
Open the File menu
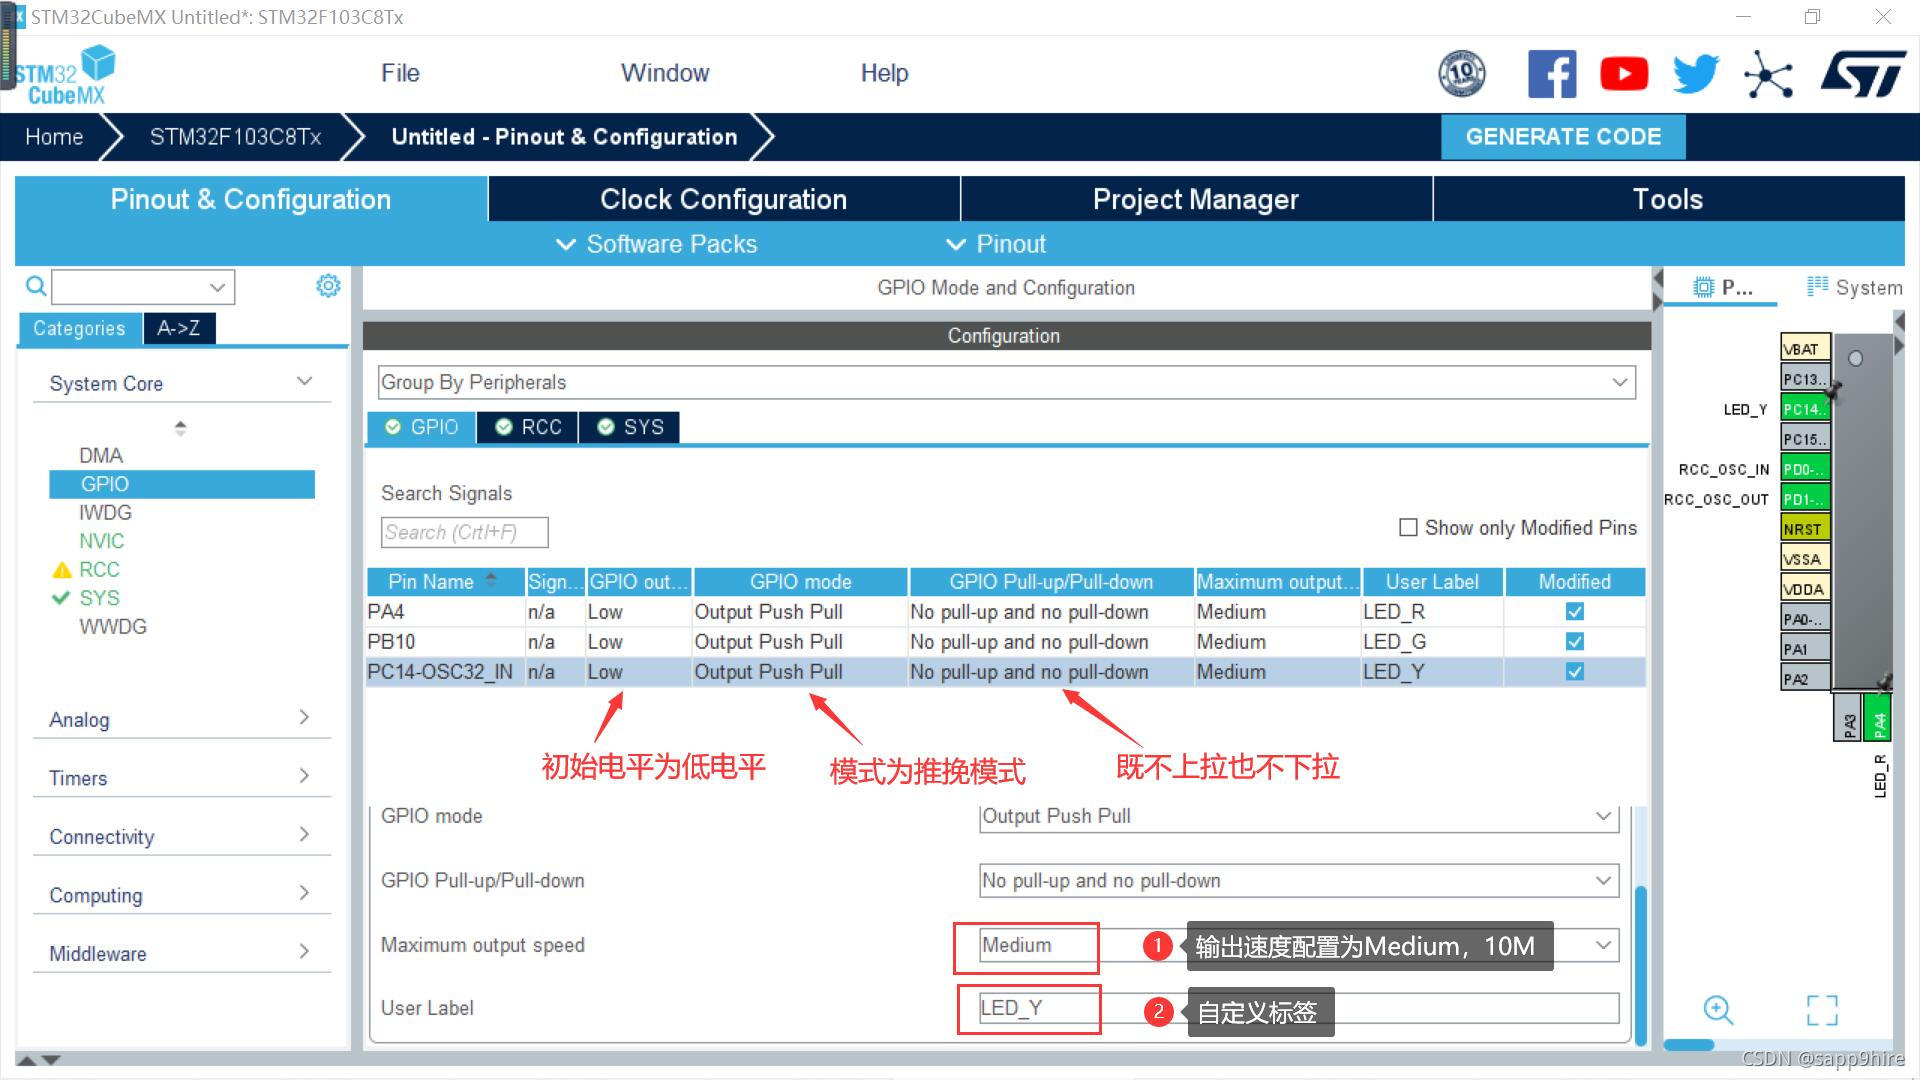pyautogui.click(x=400, y=73)
